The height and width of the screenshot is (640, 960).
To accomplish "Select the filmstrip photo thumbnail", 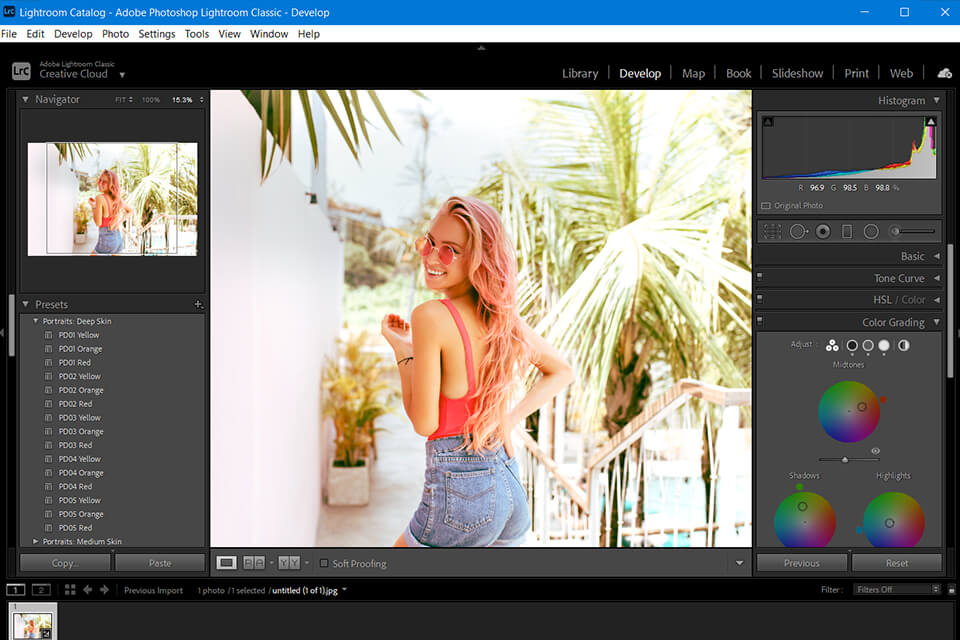I will [x=32, y=624].
